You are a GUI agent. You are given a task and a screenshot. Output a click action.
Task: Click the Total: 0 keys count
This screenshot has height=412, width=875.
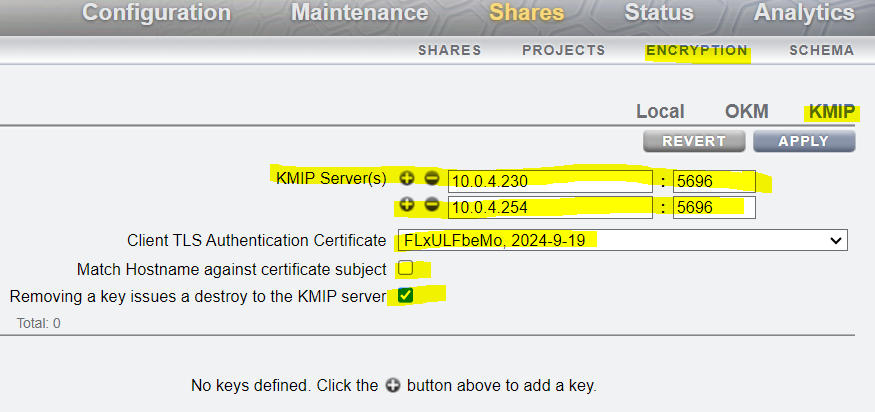[39, 323]
